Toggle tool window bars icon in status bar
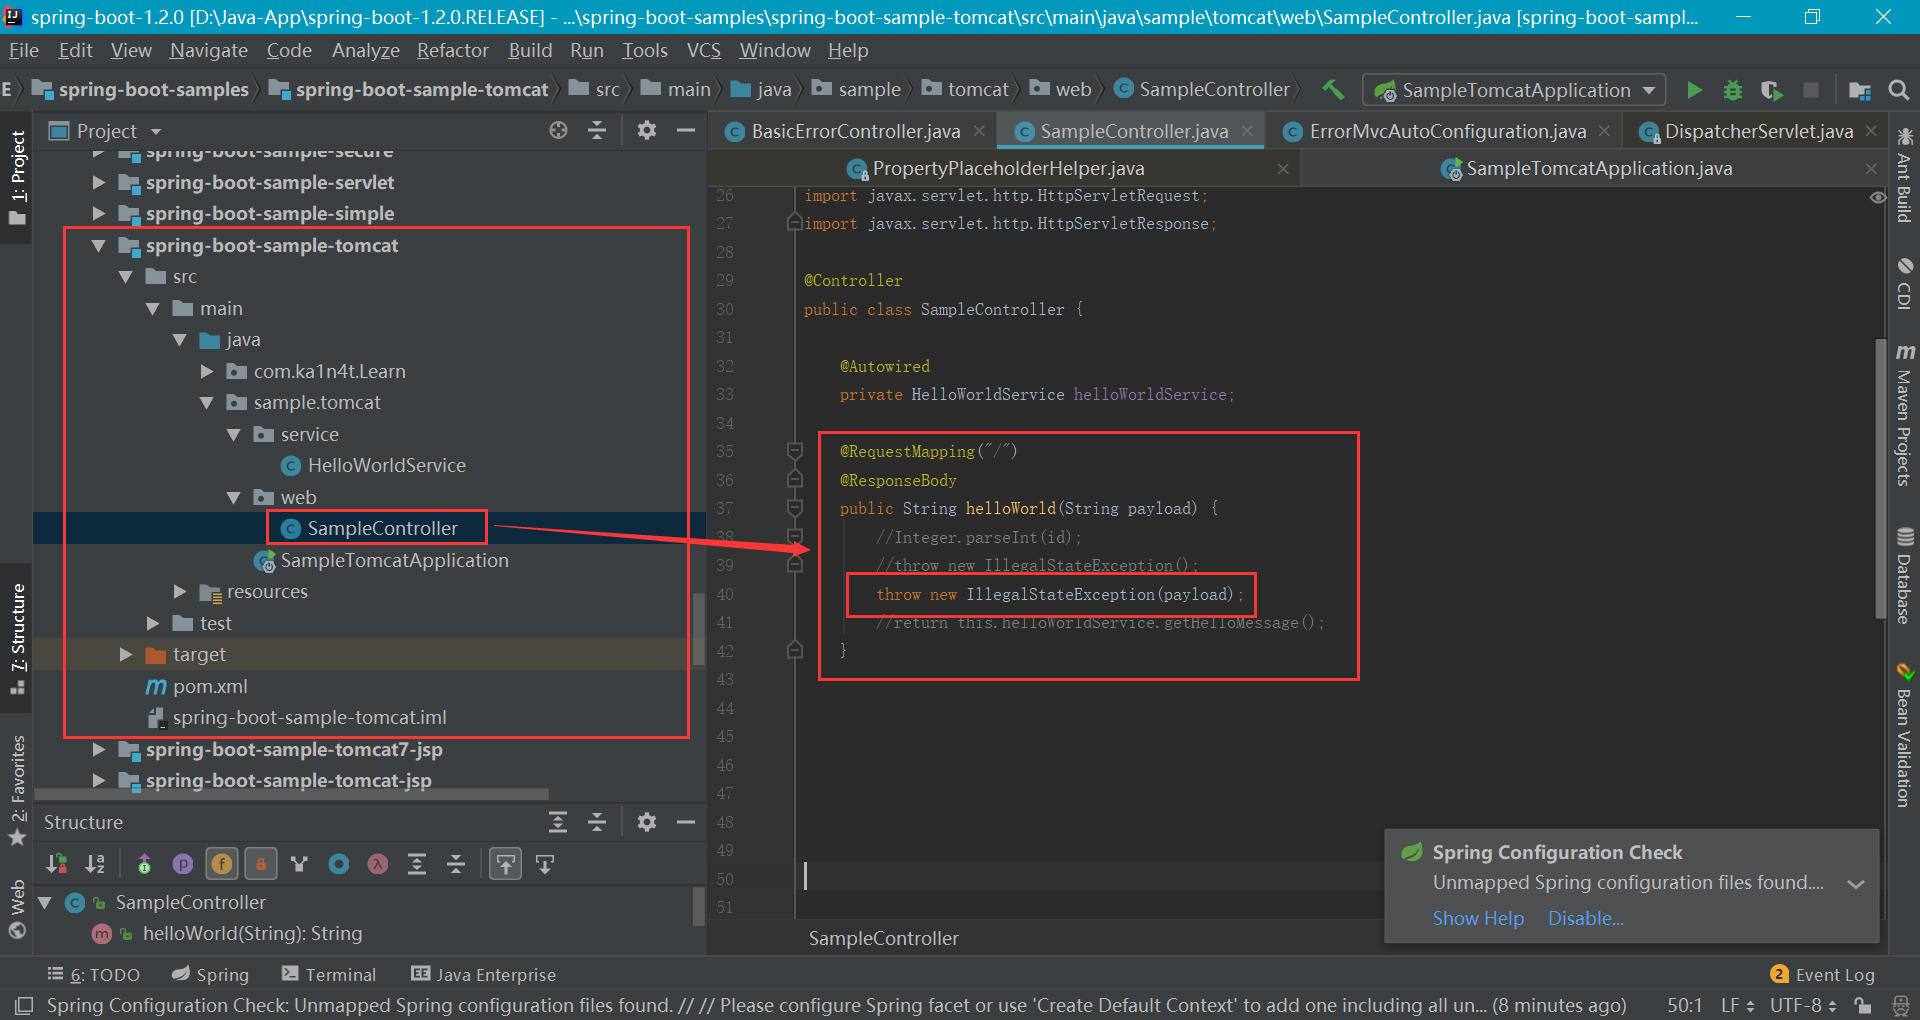The width and height of the screenshot is (1920, 1020). click(23, 1005)
